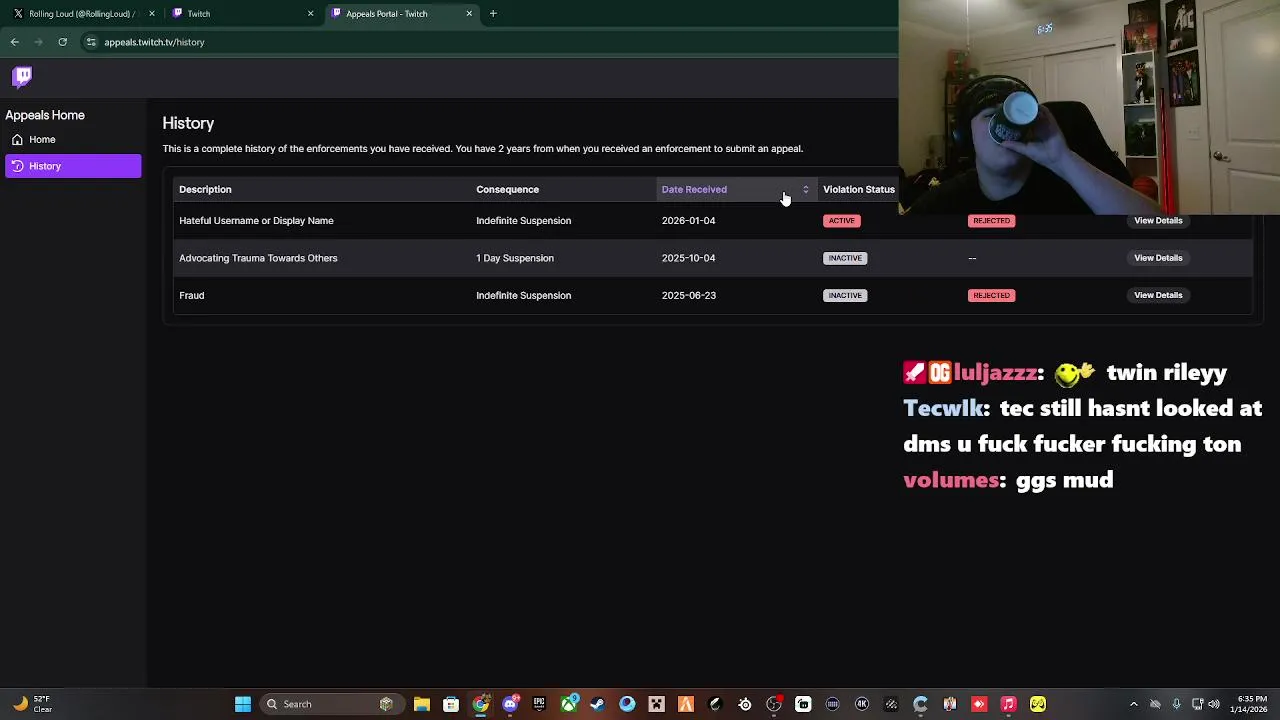Open OBS Studio from the taskbar
The height and width of the screenshot is (720, 1280).
click(774, 704)
